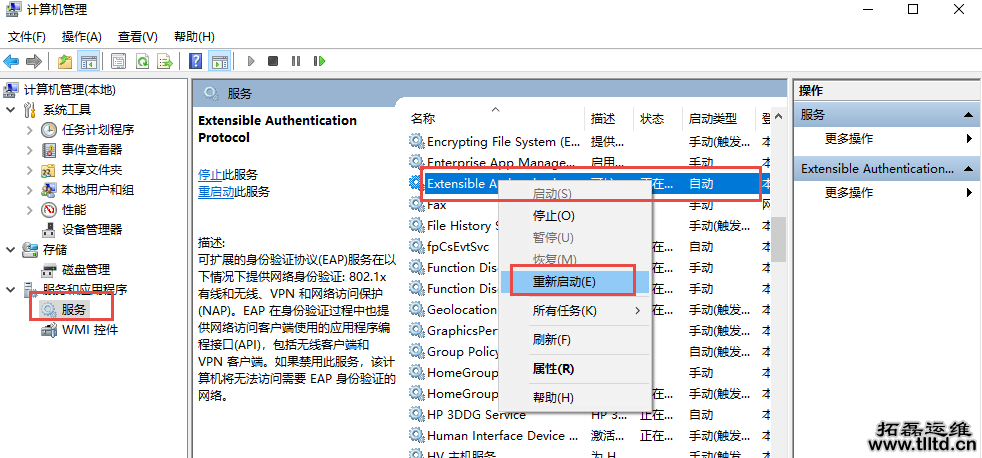Collapse the 服务和应用程序 tree node
Screen dimensions: 982x458
(x=11, y=289)
